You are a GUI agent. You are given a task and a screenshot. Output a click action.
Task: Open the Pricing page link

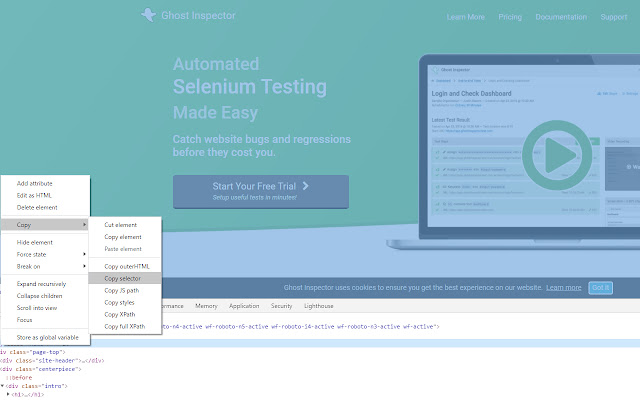(x=510, y=17)
